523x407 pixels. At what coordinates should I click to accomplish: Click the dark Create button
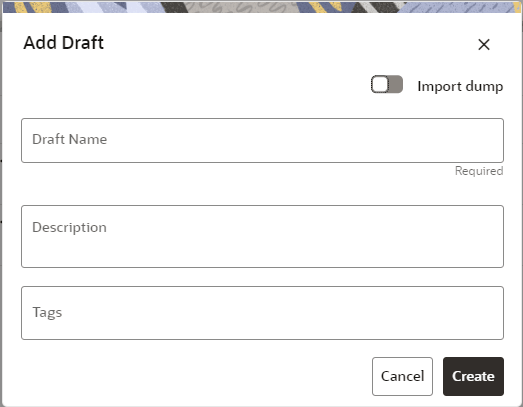[x=473, y=376]
